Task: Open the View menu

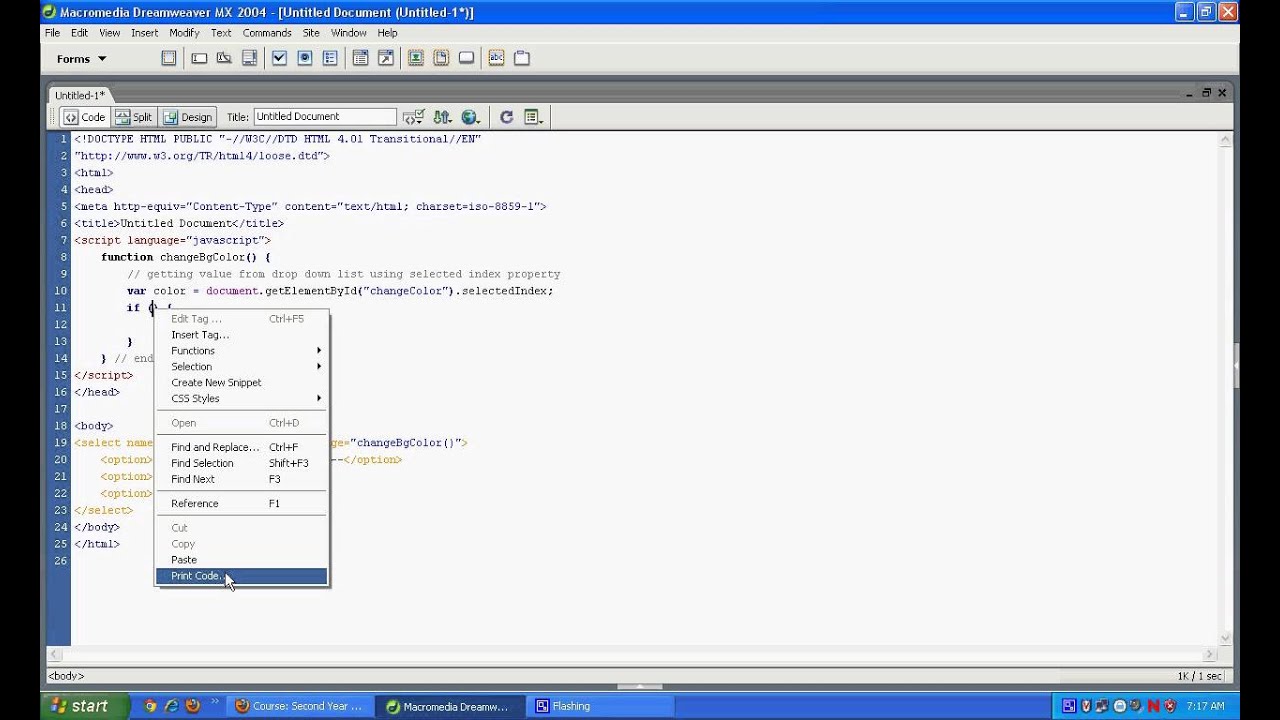Action: pos(109,33)
